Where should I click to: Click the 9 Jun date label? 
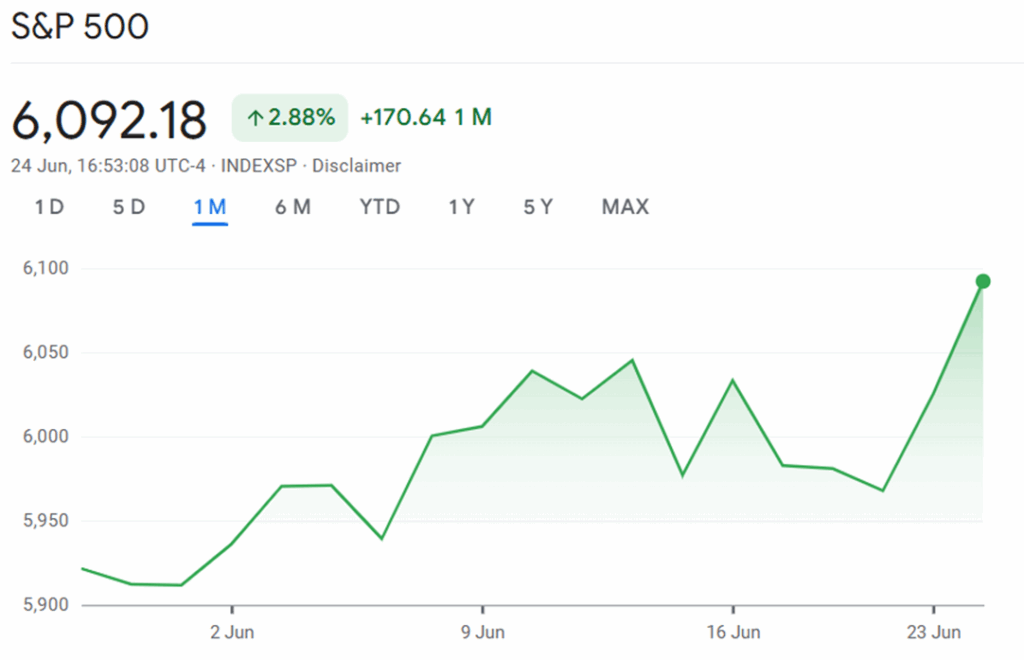tap(483, 633)
